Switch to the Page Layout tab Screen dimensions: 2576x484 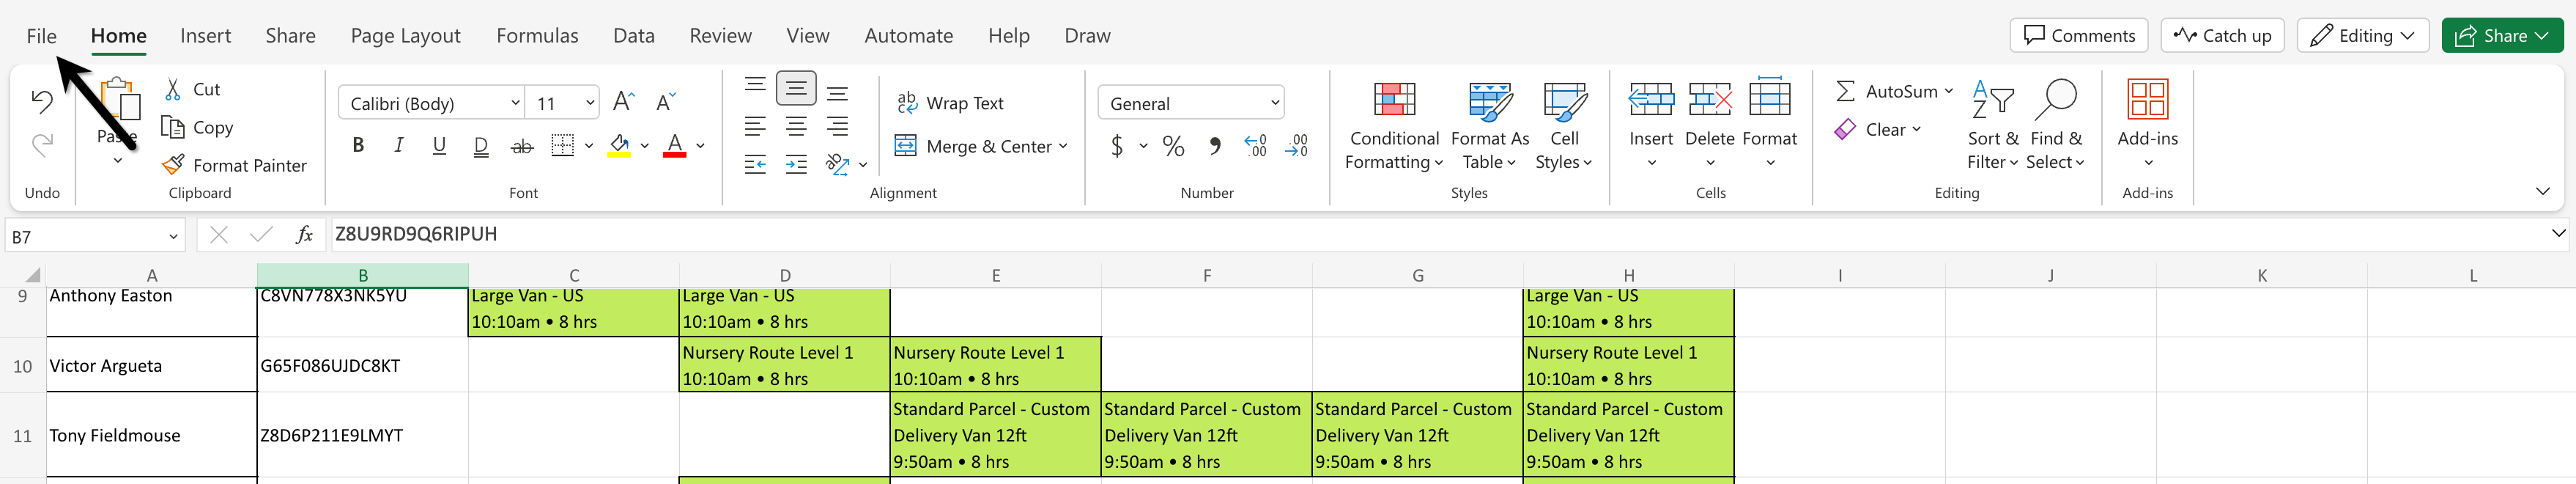point(405,36)
